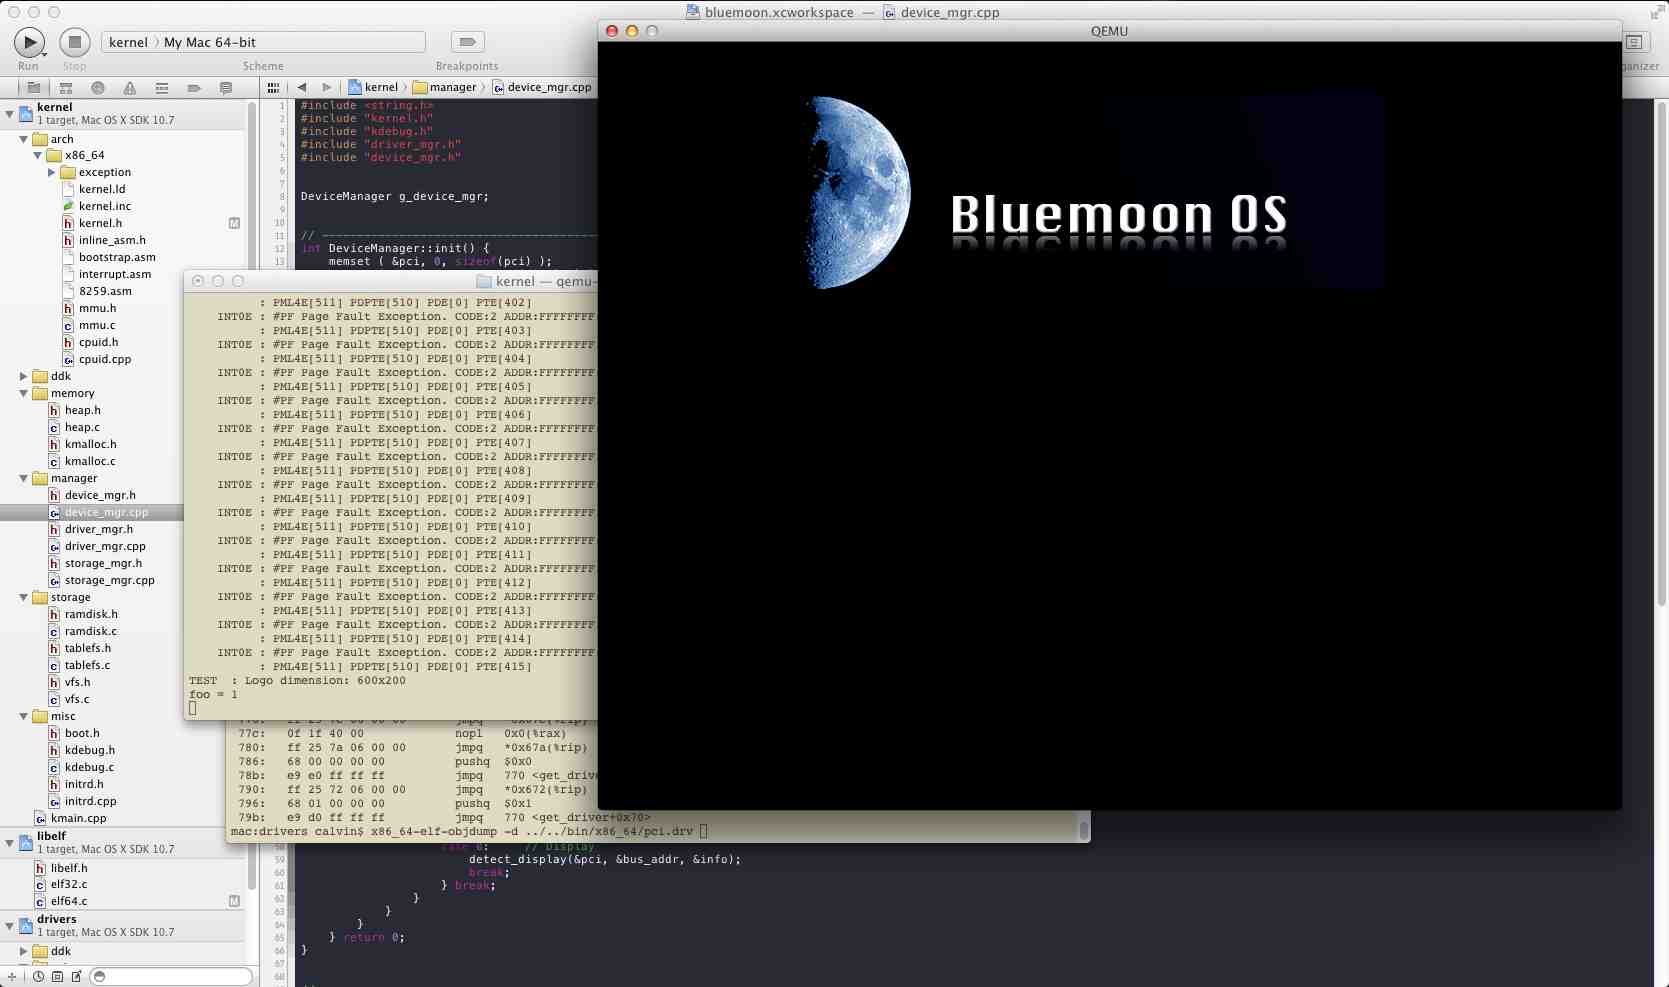Expand the exception folder

click(52, 173)
